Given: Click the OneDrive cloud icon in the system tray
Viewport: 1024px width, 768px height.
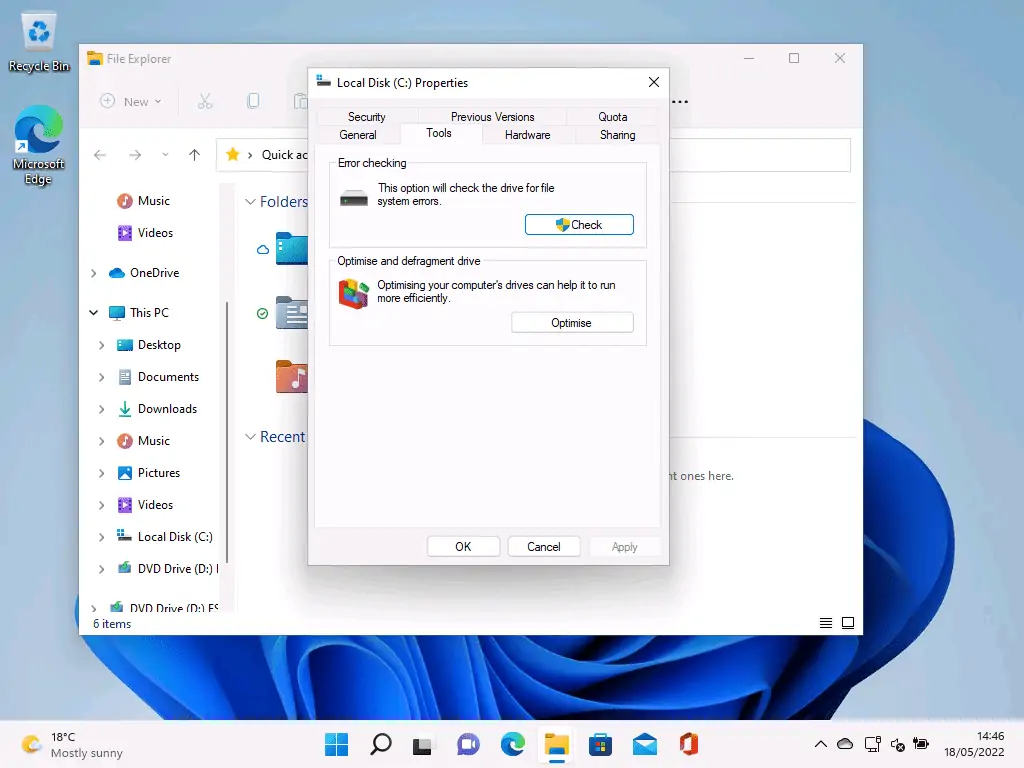Looking at the screenshot, I should click(x=845, y=744).
